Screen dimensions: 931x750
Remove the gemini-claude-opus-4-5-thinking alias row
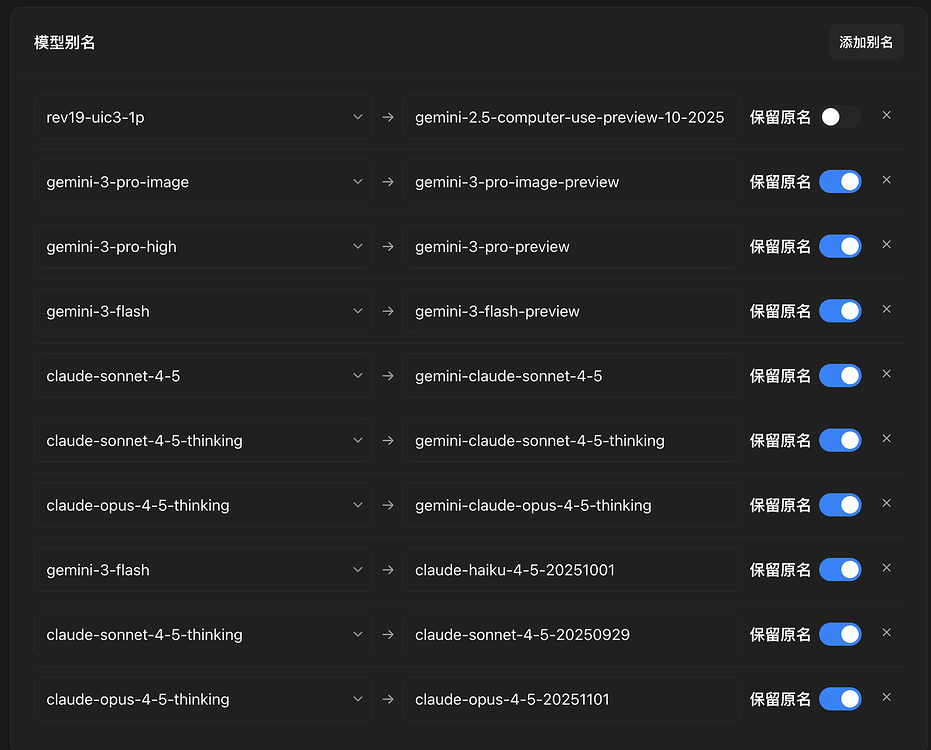(886, 504)
